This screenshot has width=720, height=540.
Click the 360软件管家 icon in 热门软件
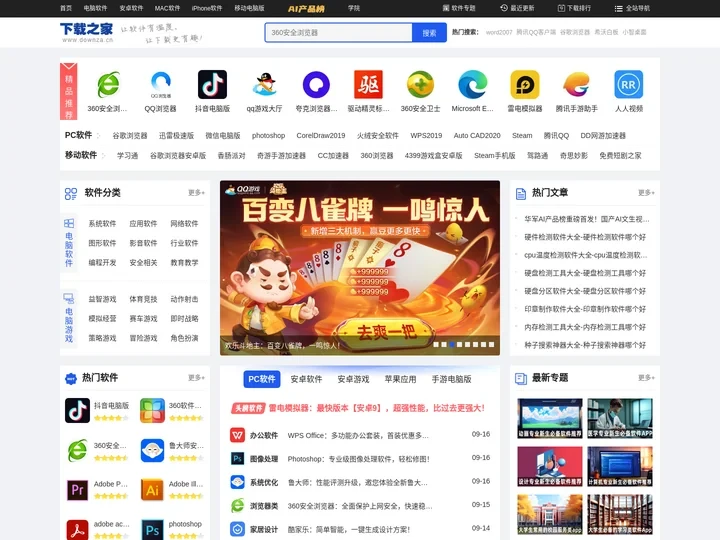click(152, 411)
